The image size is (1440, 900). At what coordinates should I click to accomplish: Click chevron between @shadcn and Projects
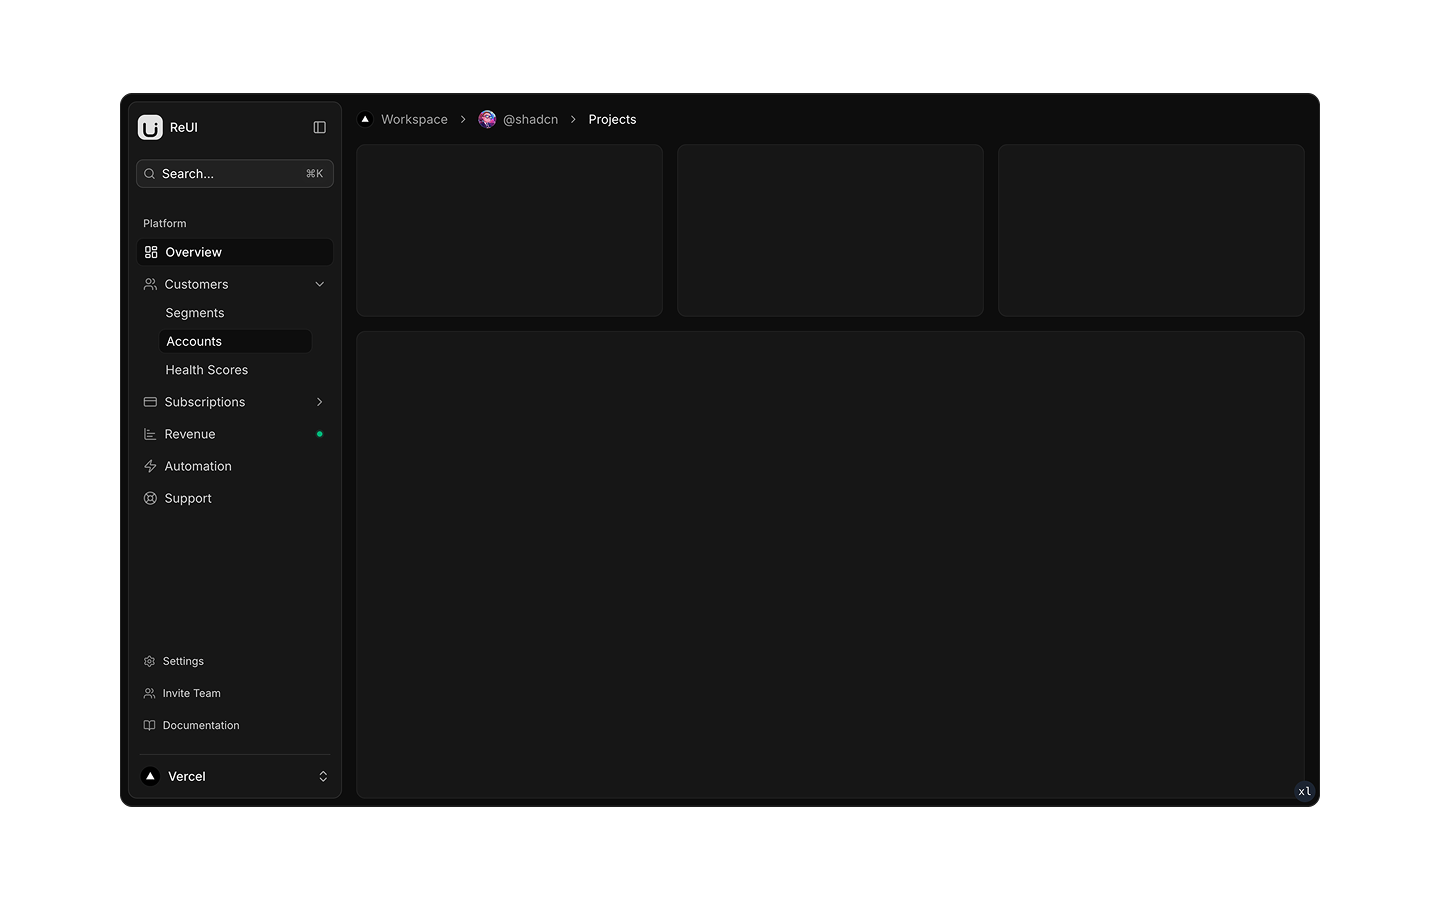pos(573,119)
